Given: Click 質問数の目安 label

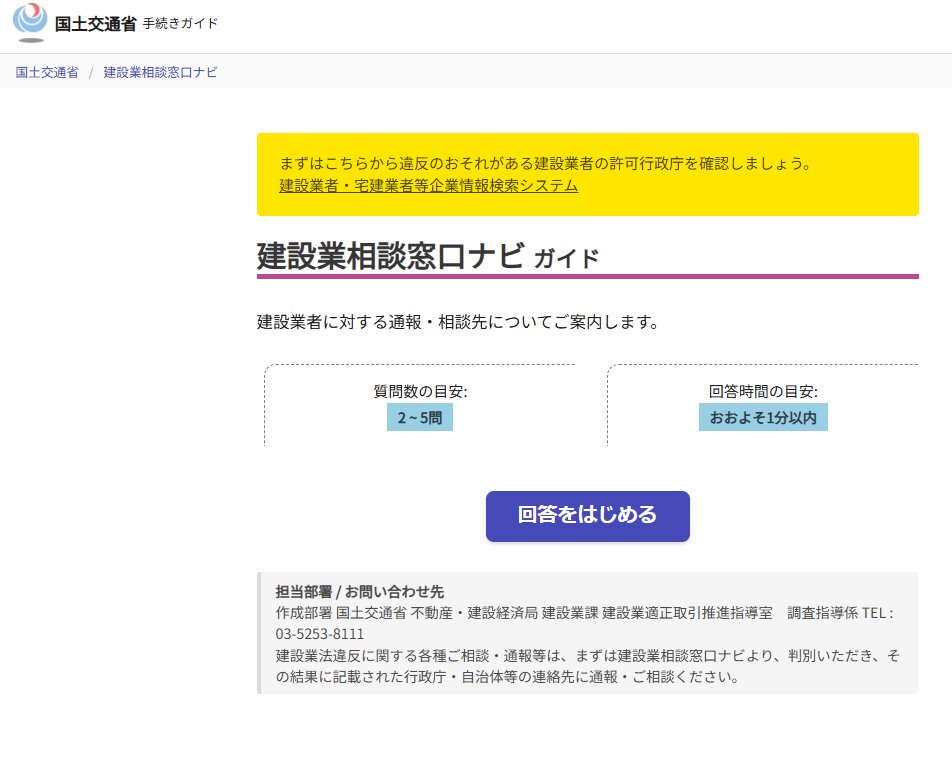Looking at the screenshot, I should coord(420,392).
